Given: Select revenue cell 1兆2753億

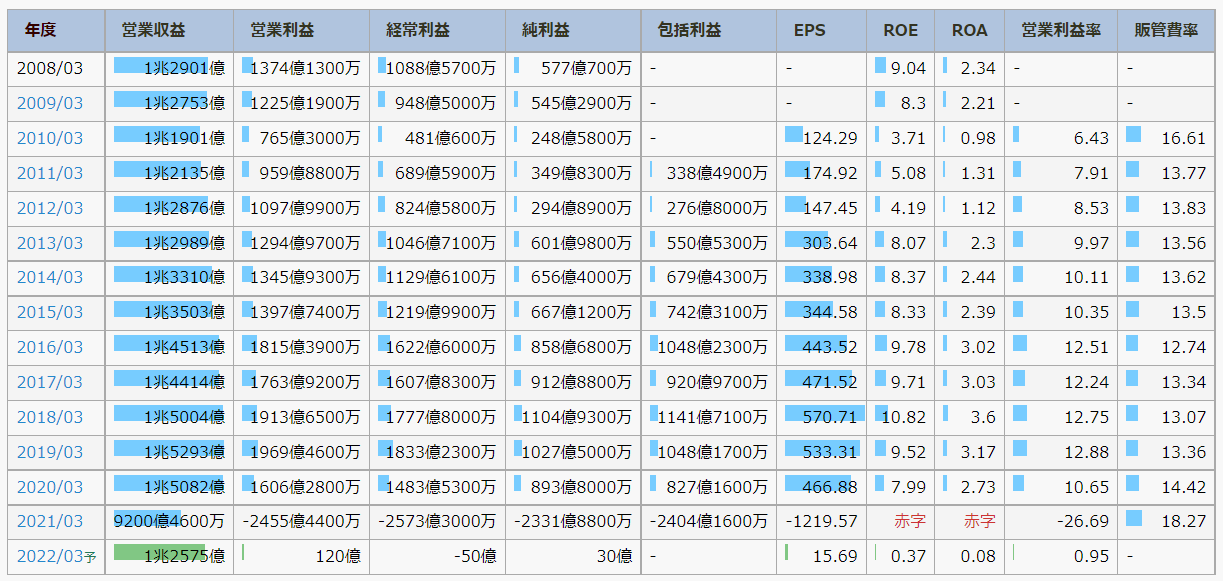Looking at the screenshot, I should point(169,103).
